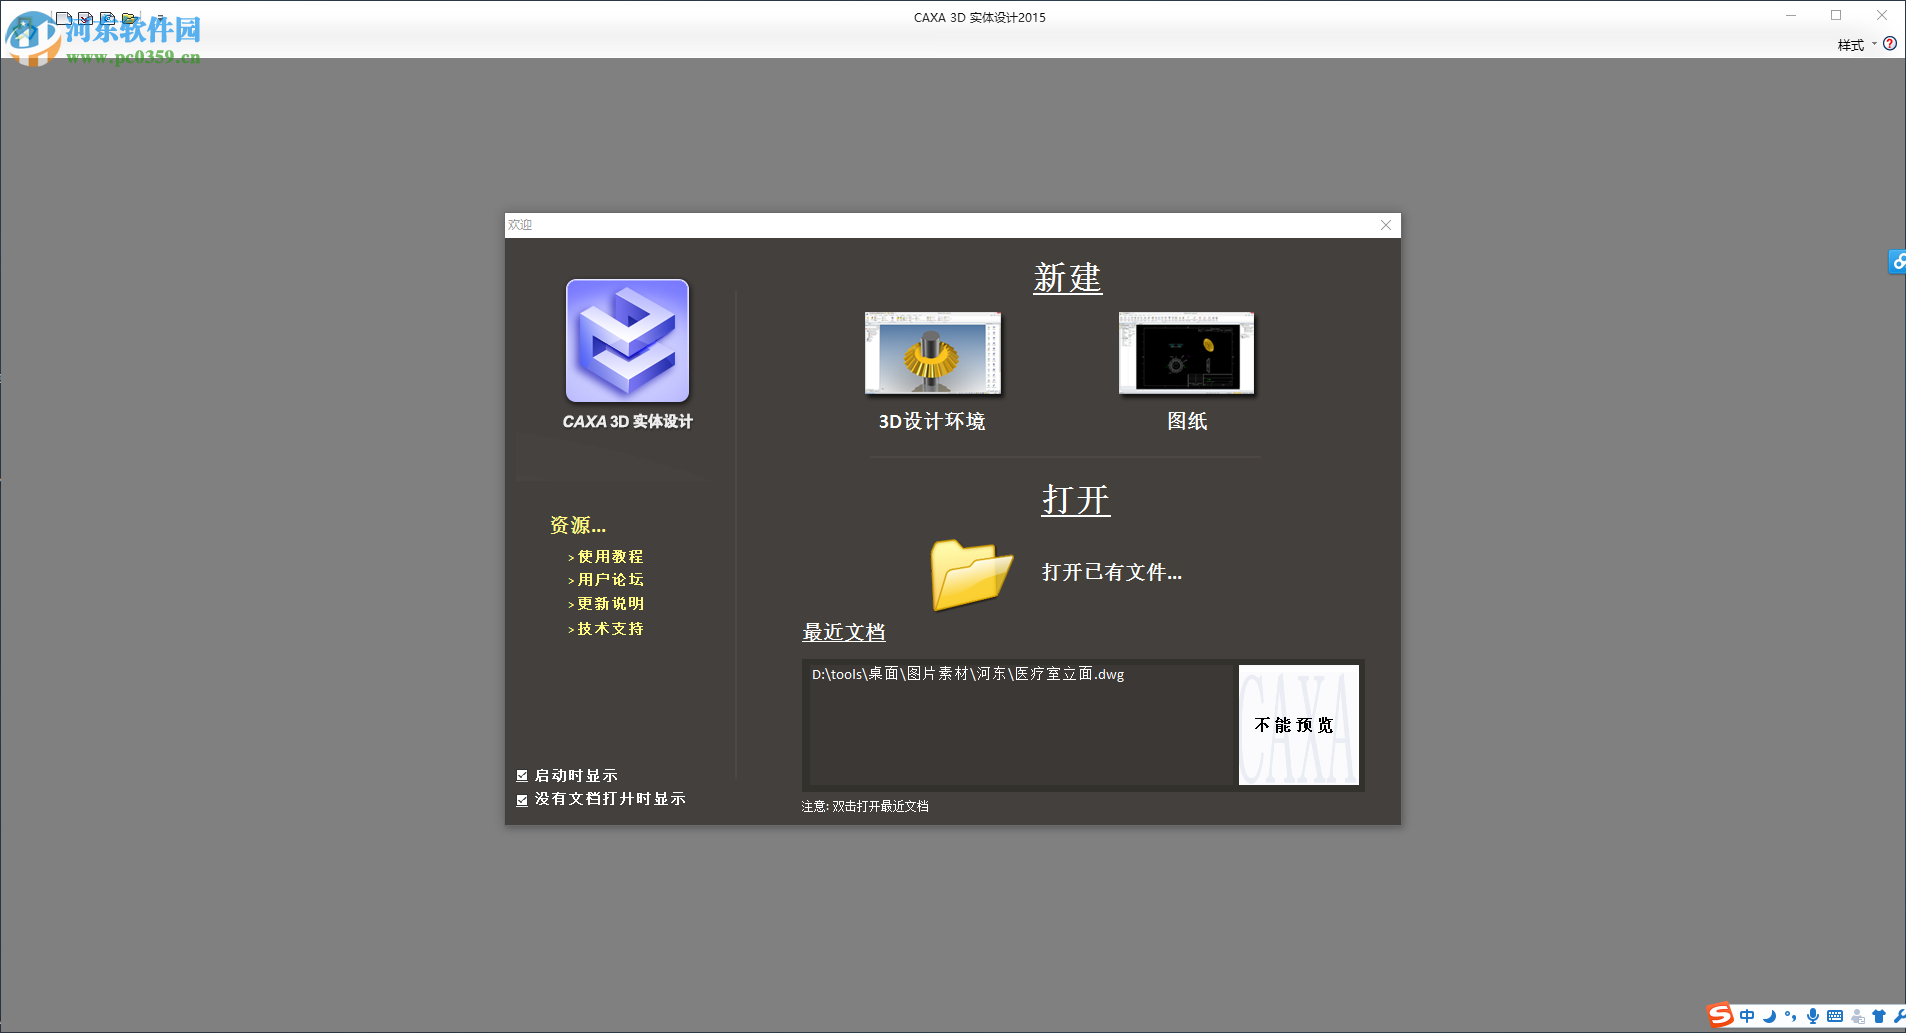Click the 打开 Open section heading
The width and height of the screenshot is (1906, 1033).
pos(1077,500)
